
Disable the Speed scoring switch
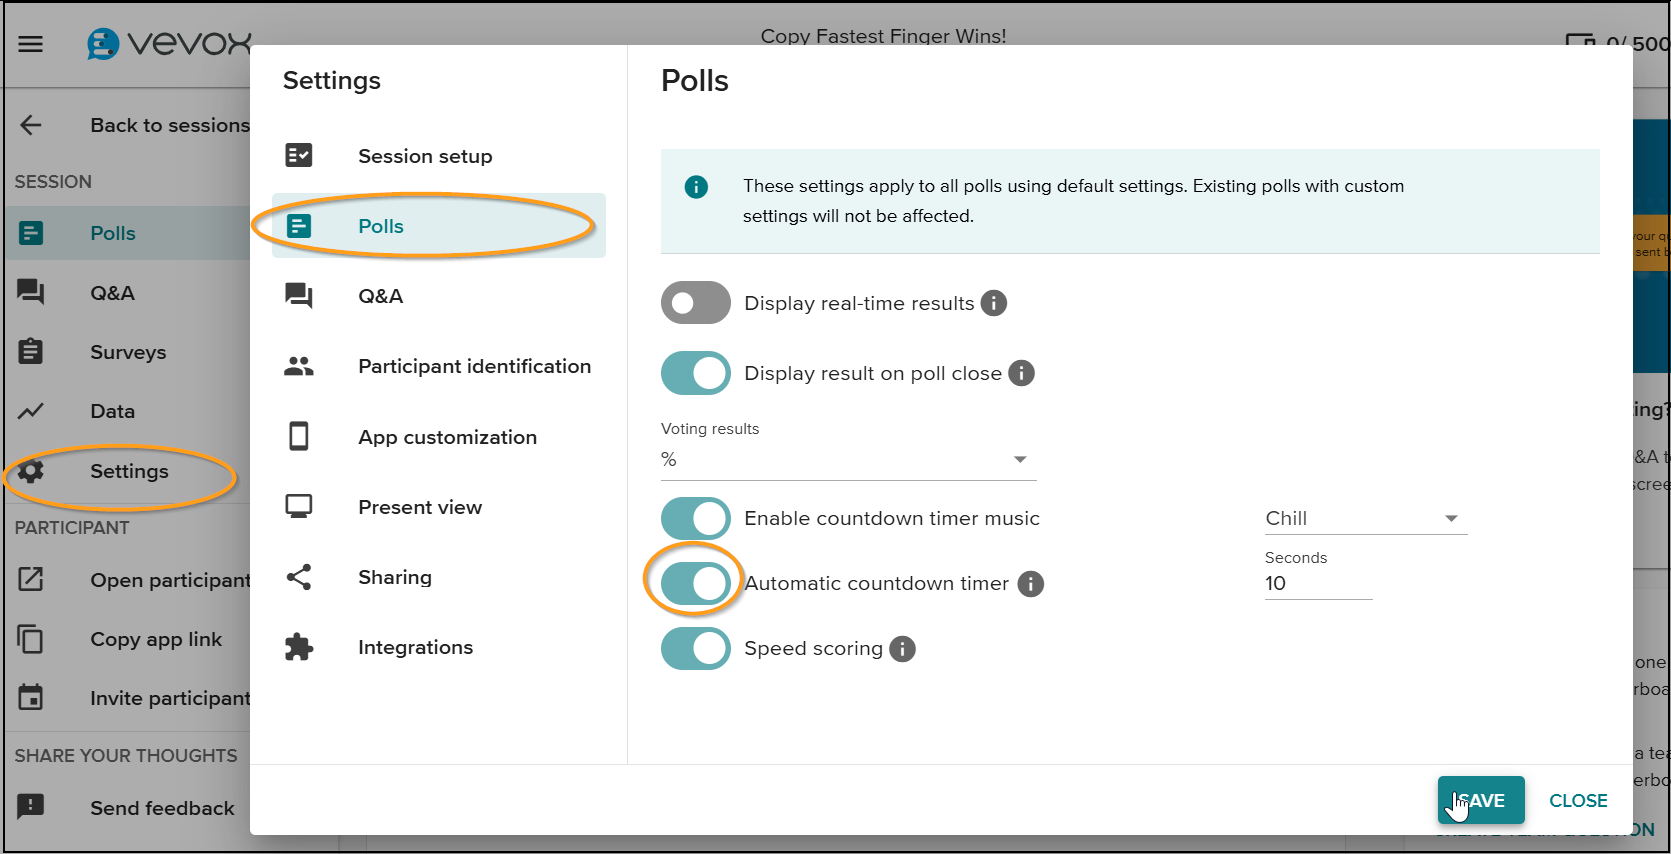click(696, 648)
